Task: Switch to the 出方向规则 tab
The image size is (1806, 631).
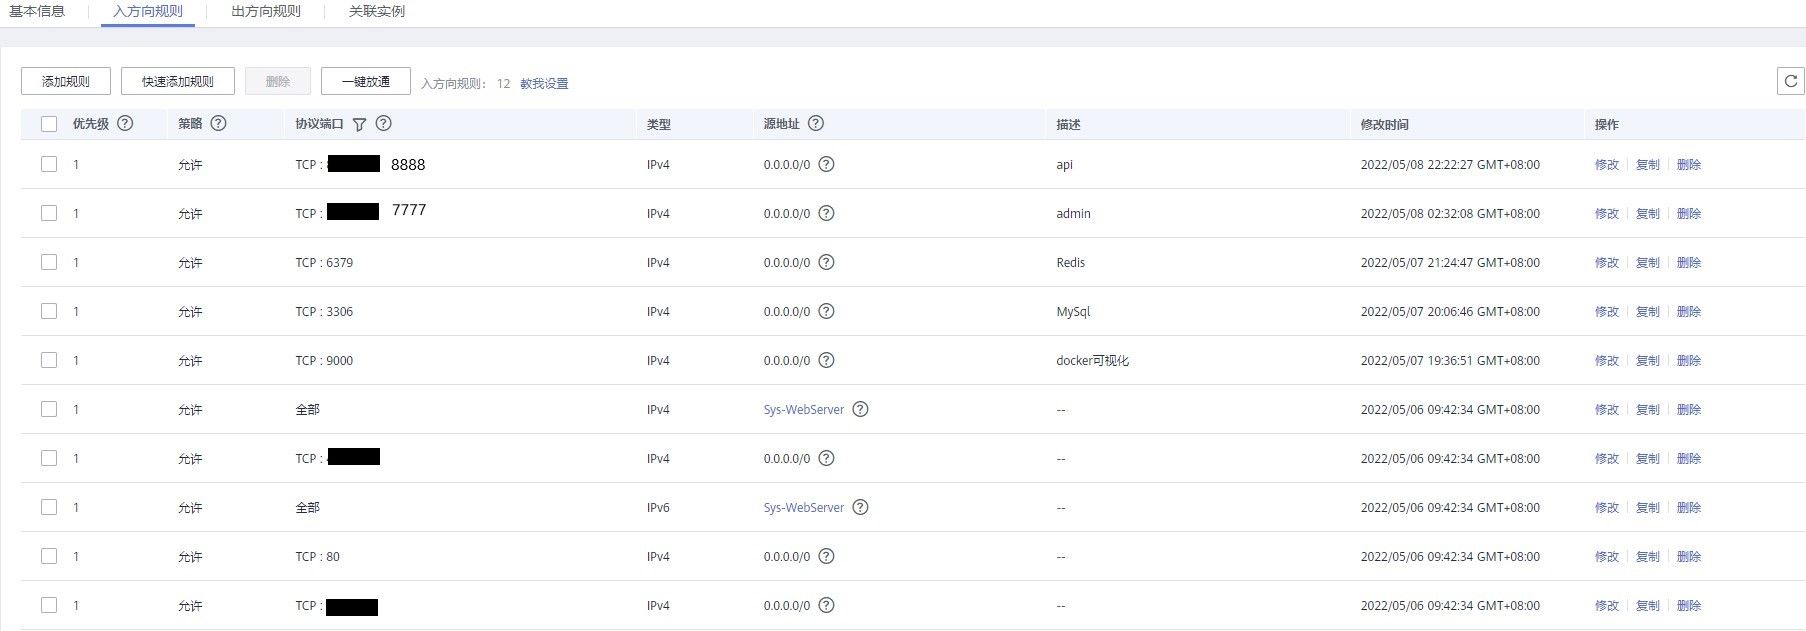Action: point(265,11)
